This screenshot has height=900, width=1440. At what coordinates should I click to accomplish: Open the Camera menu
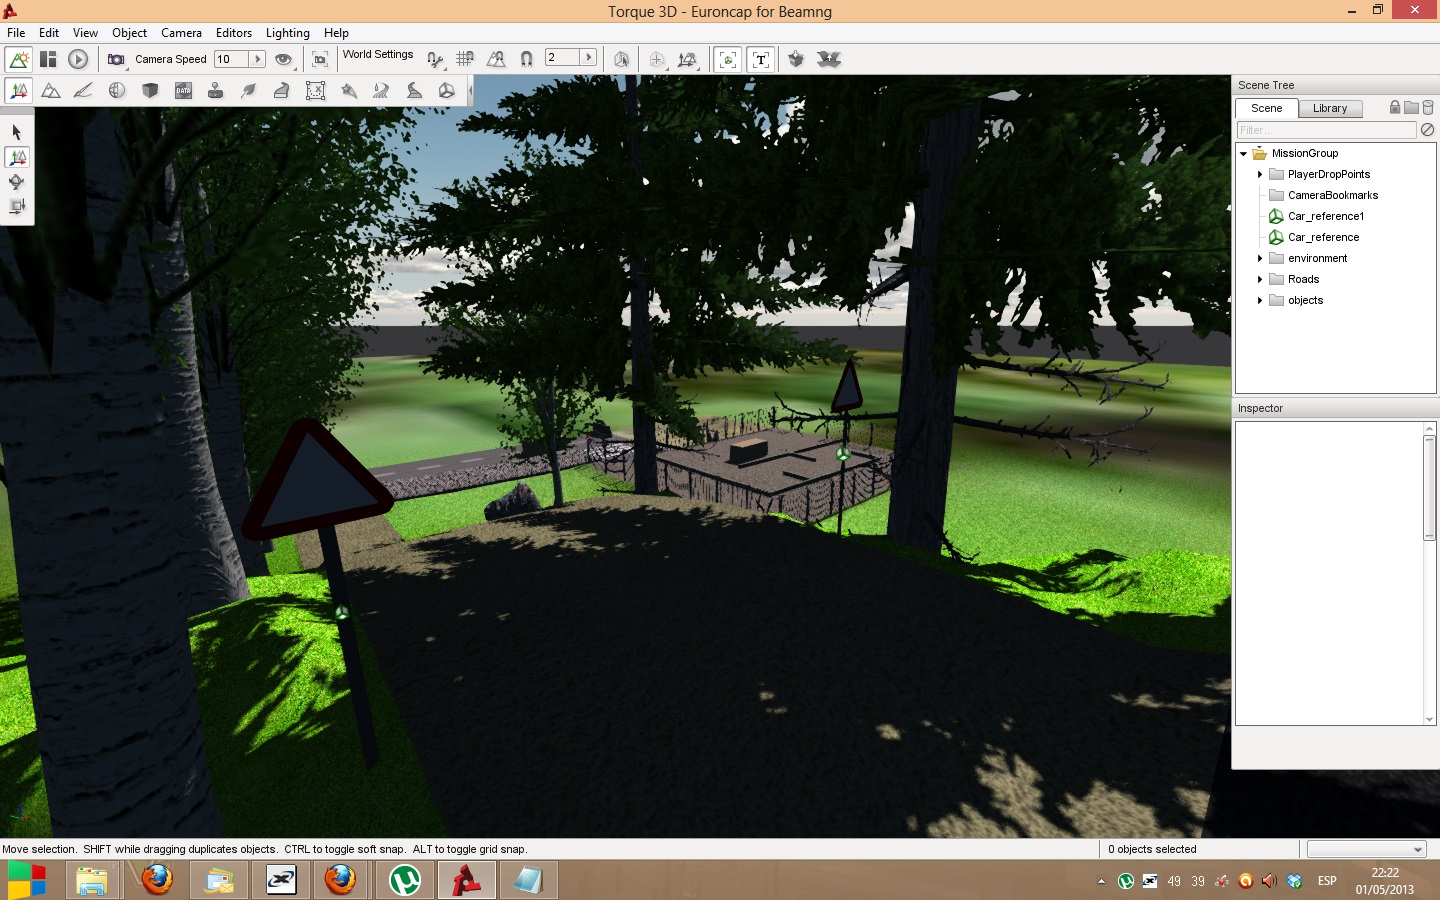(x=181, y=33)
